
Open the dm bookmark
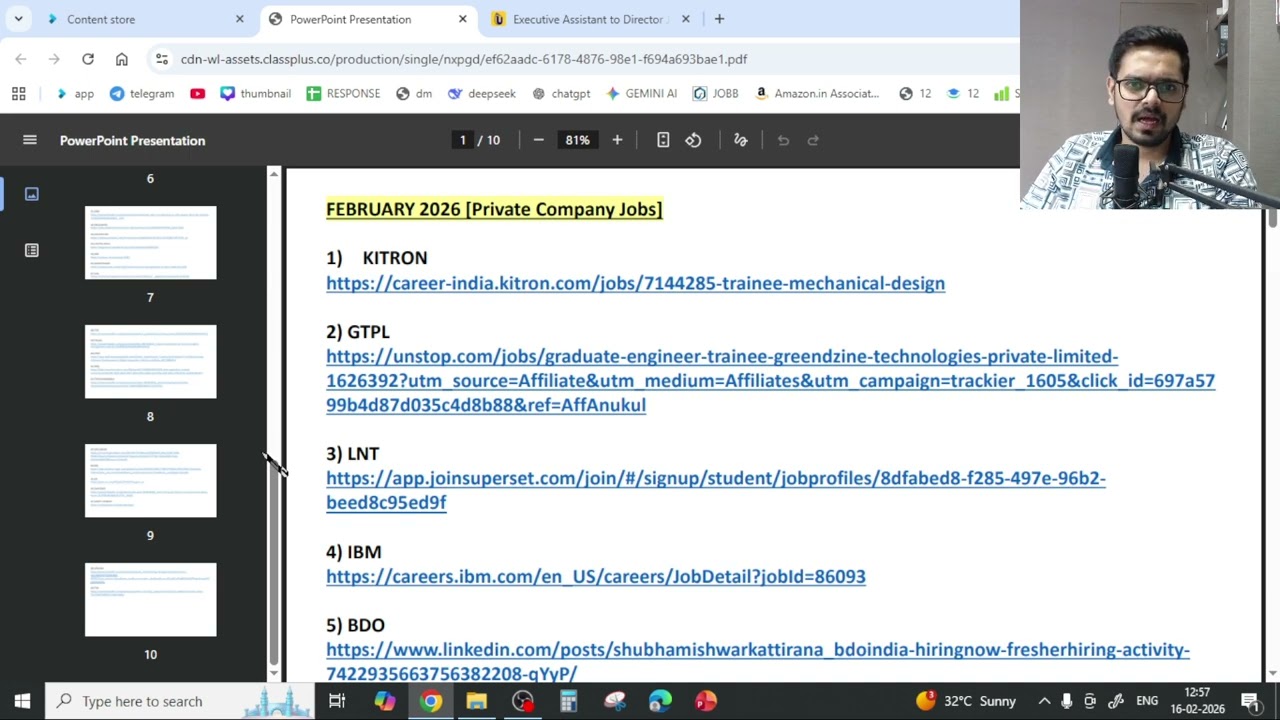414,93
